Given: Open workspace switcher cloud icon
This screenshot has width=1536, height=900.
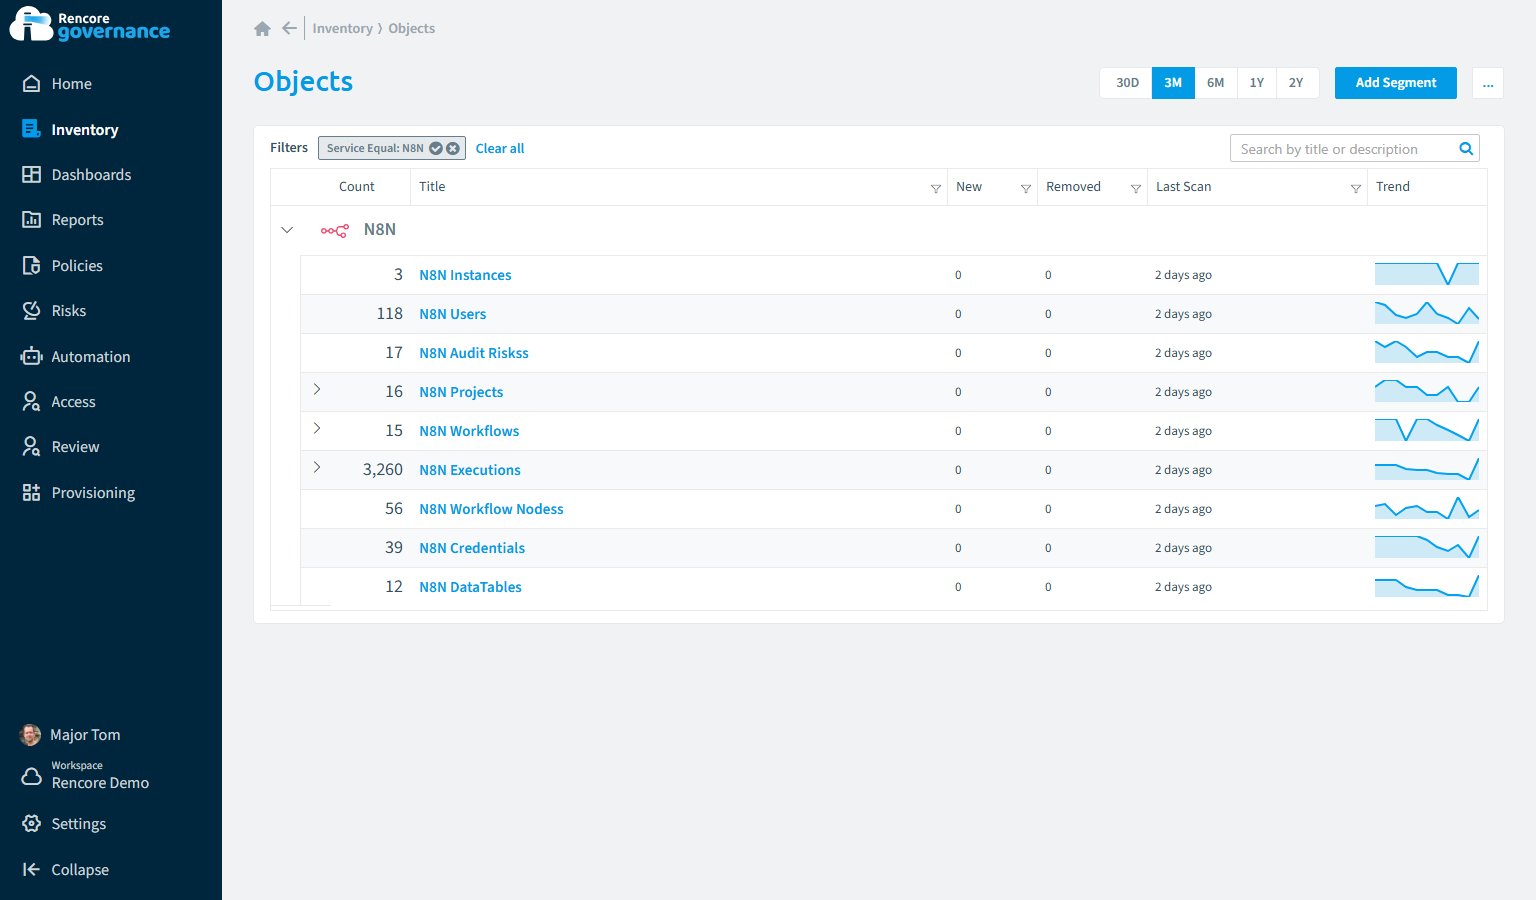Looking at the screenshot, I should pyautogui.click(x=32, y=776).
